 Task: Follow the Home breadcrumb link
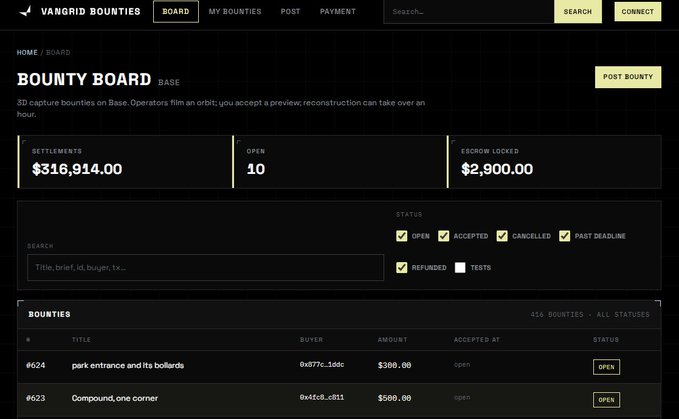(27, 52)
